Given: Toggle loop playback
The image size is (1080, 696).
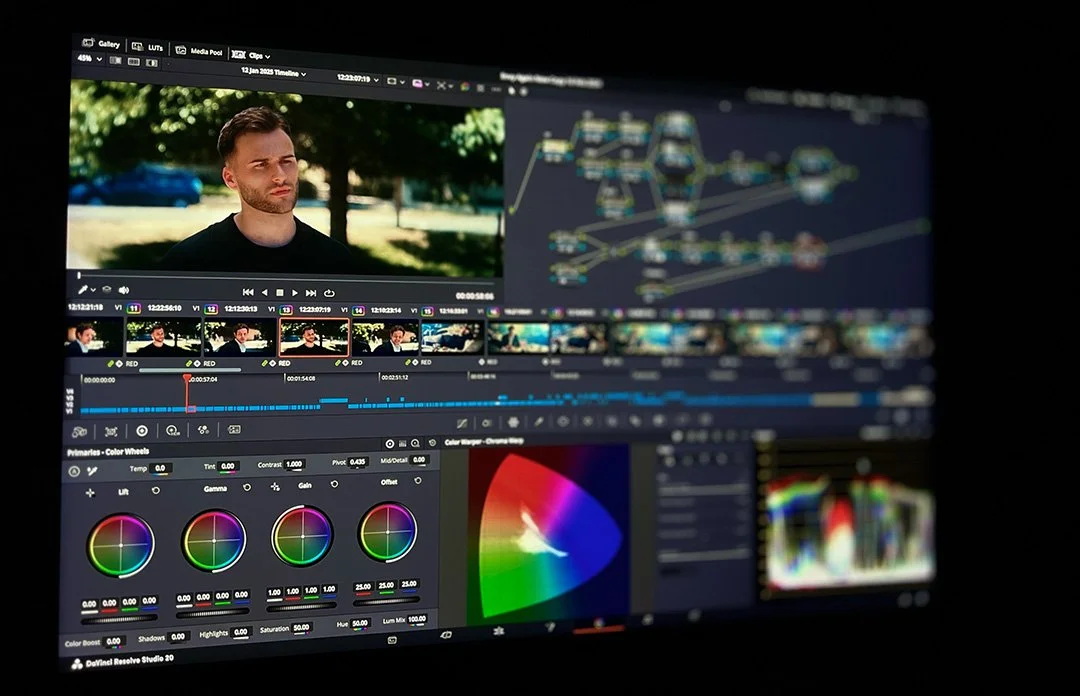Looking at the screenshot, I should pos(329,293).
